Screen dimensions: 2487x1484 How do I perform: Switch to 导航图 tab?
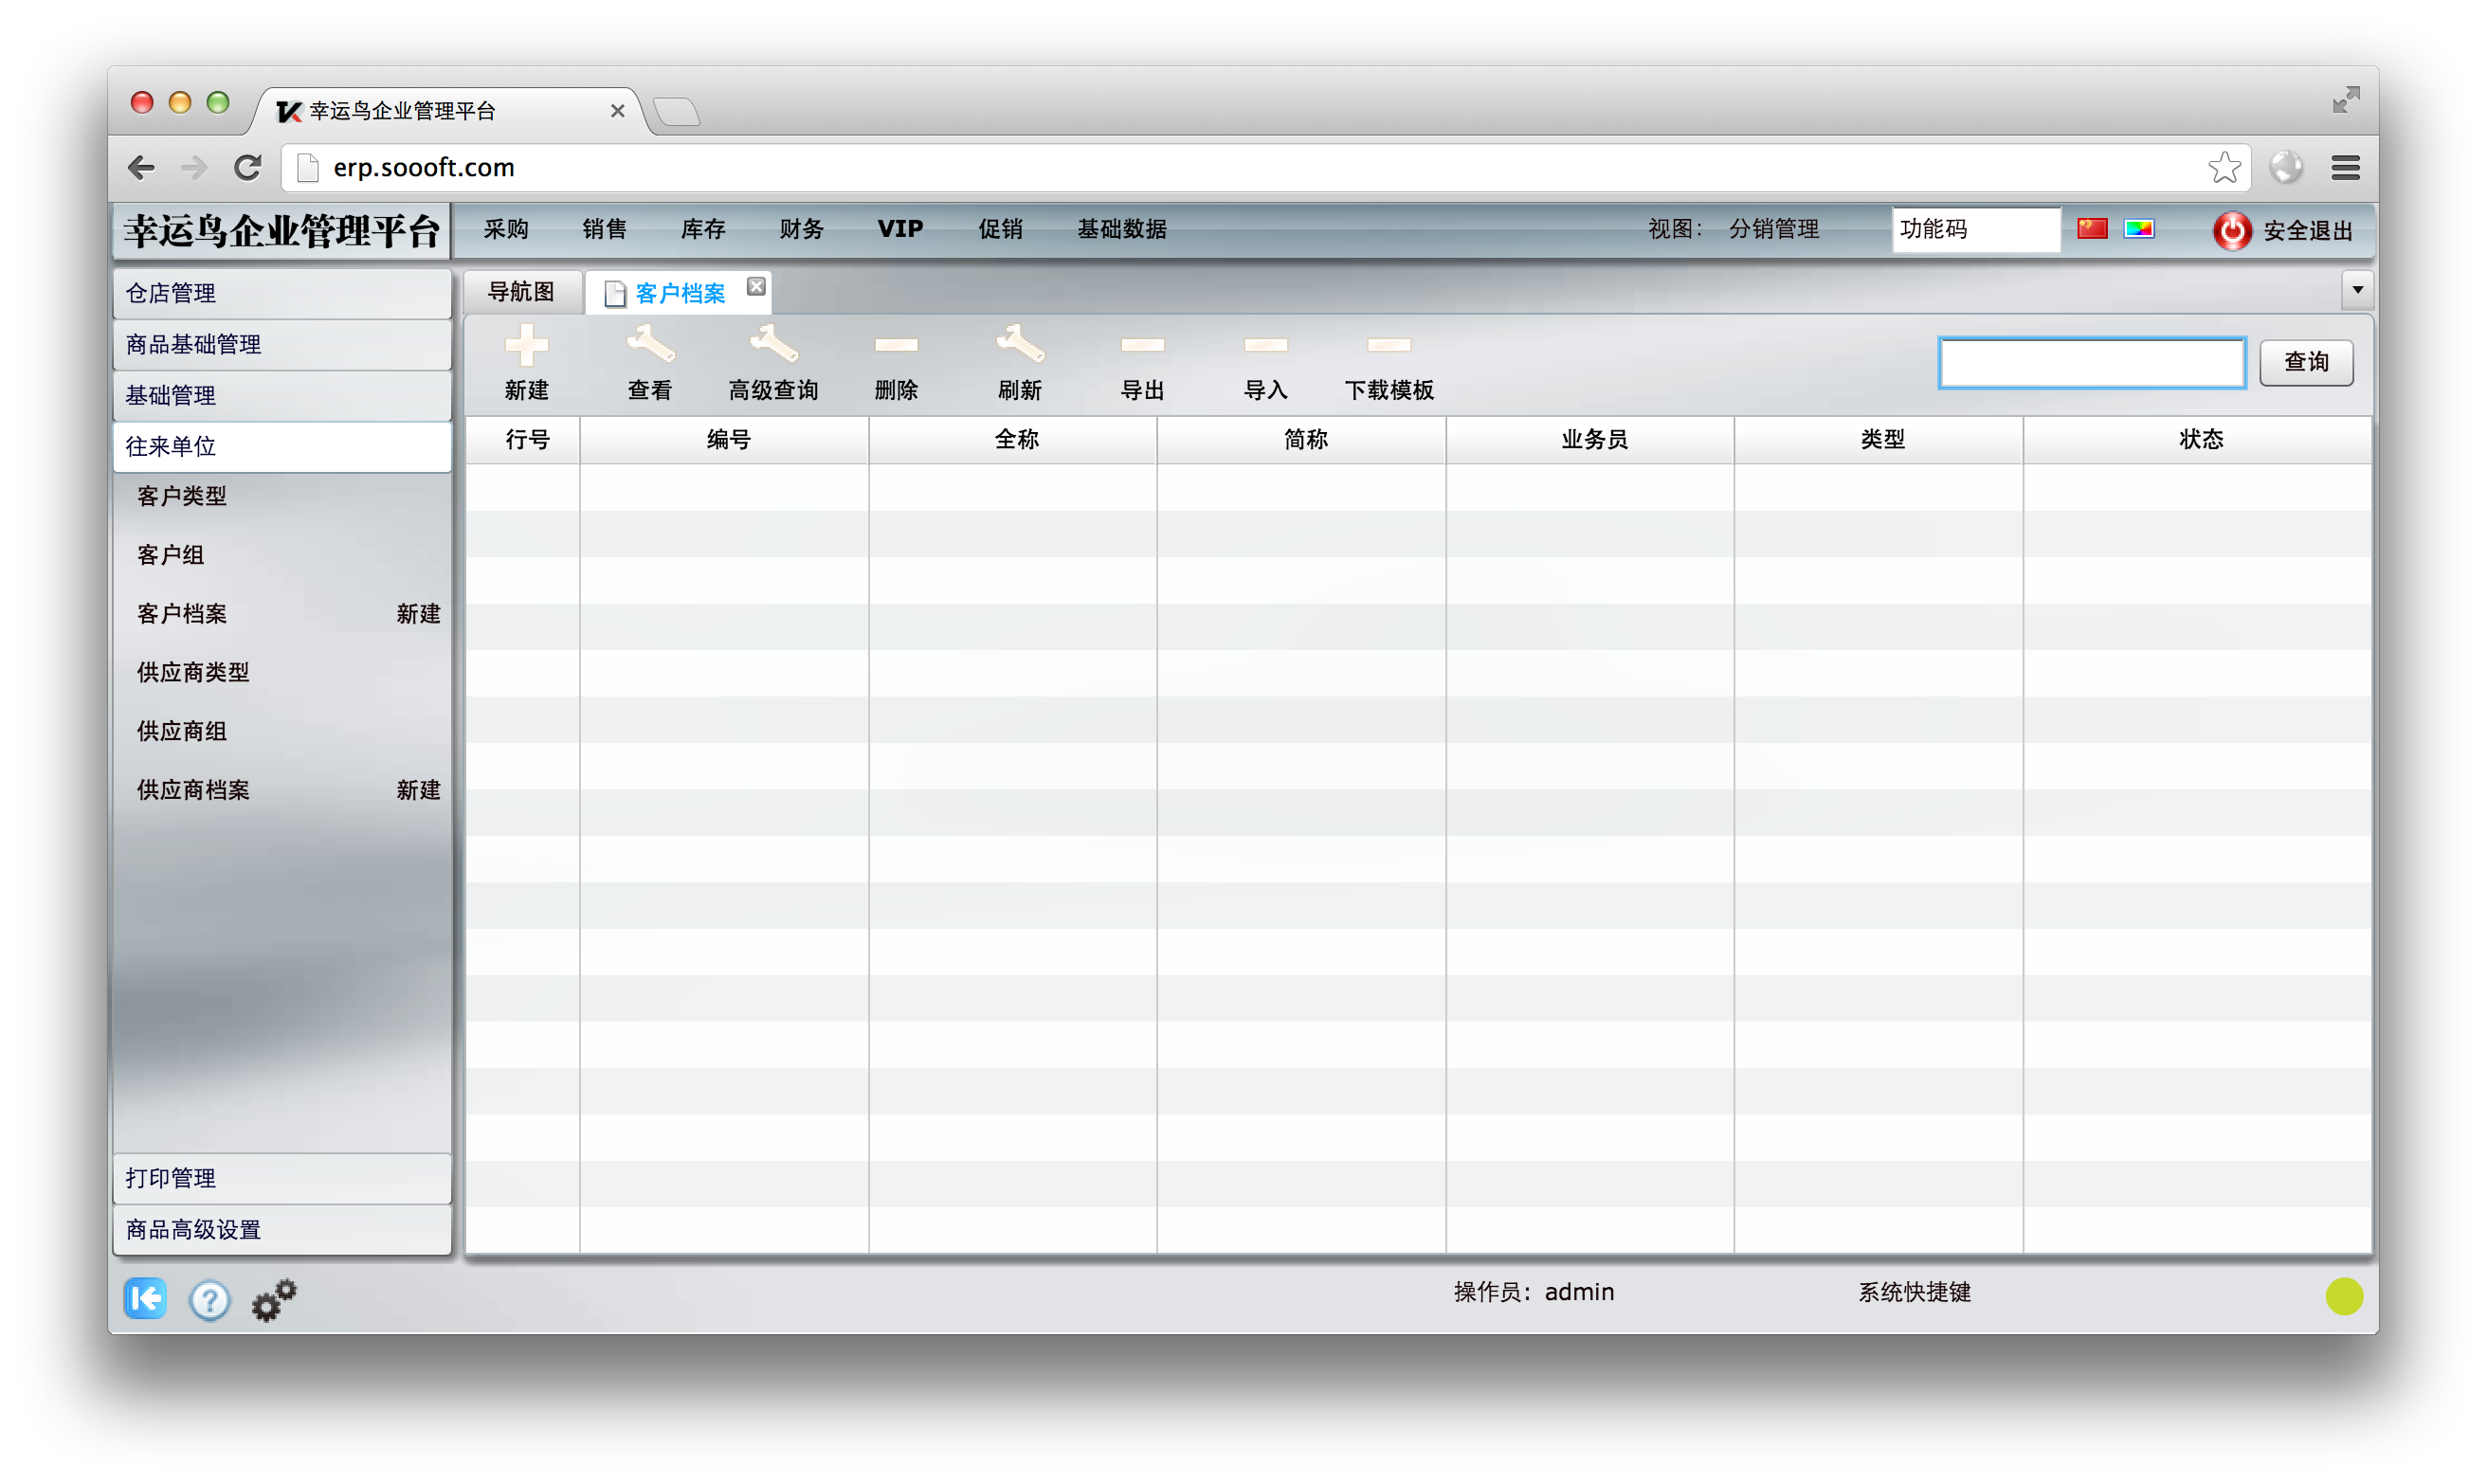coord(521,291)
